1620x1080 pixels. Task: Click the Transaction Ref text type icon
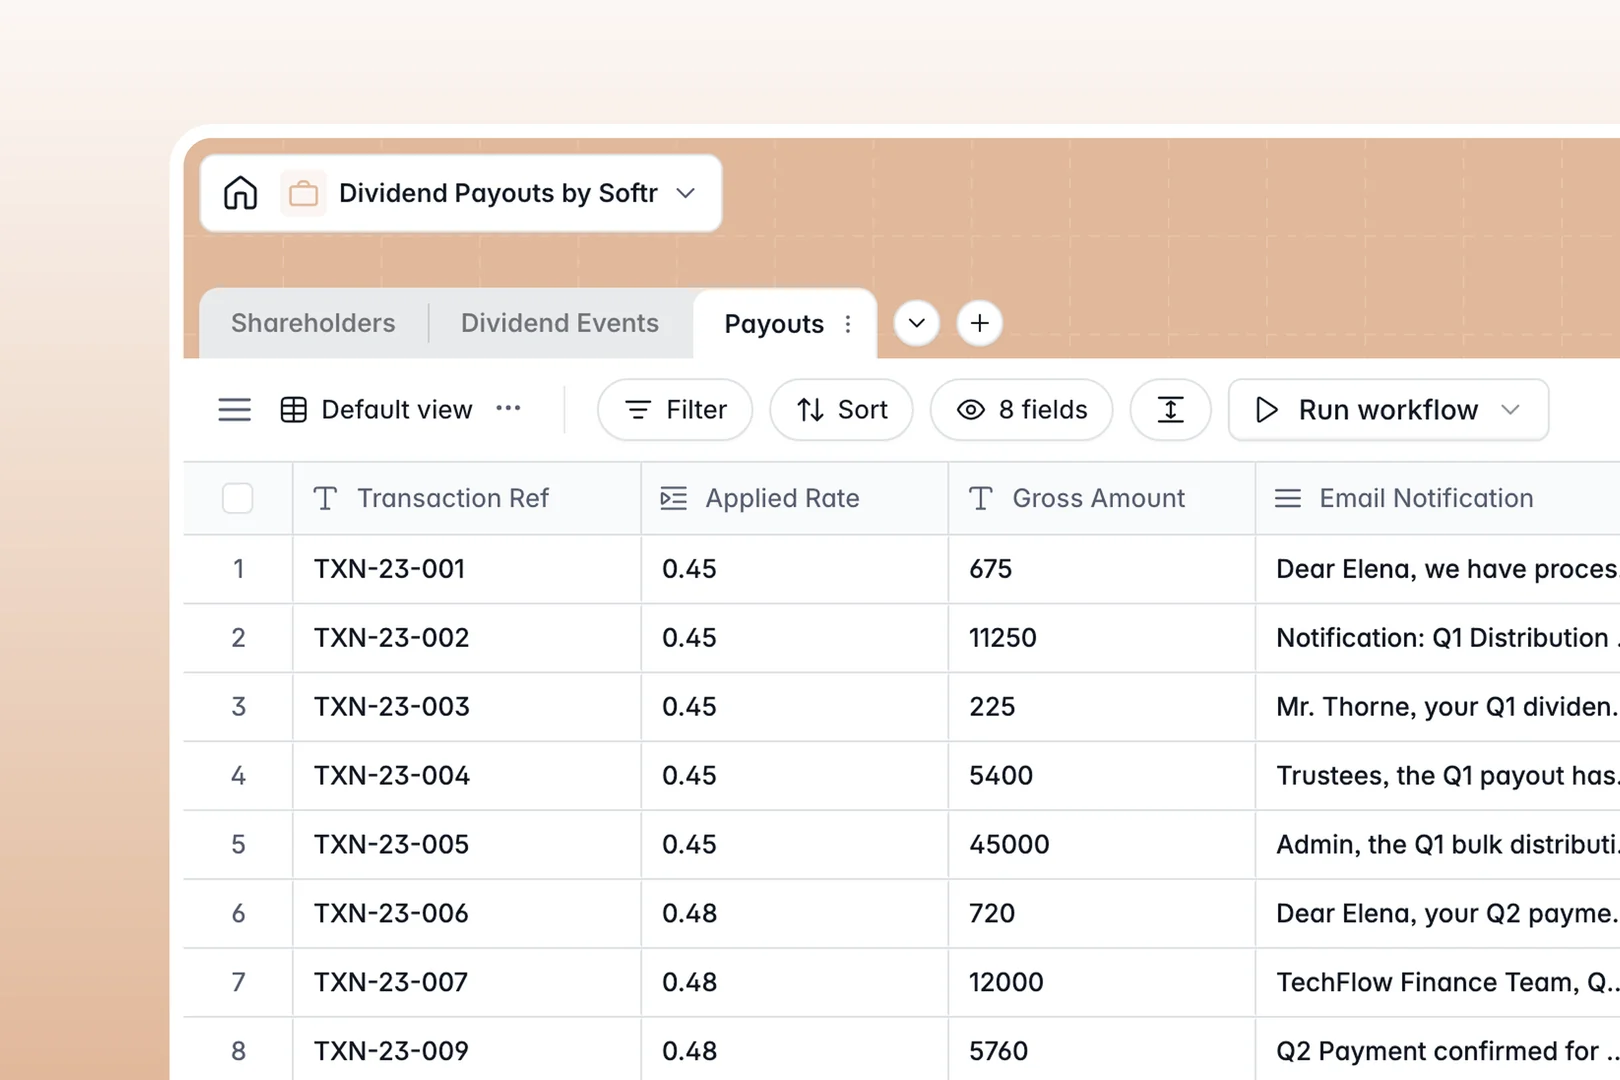click(325, 498)
